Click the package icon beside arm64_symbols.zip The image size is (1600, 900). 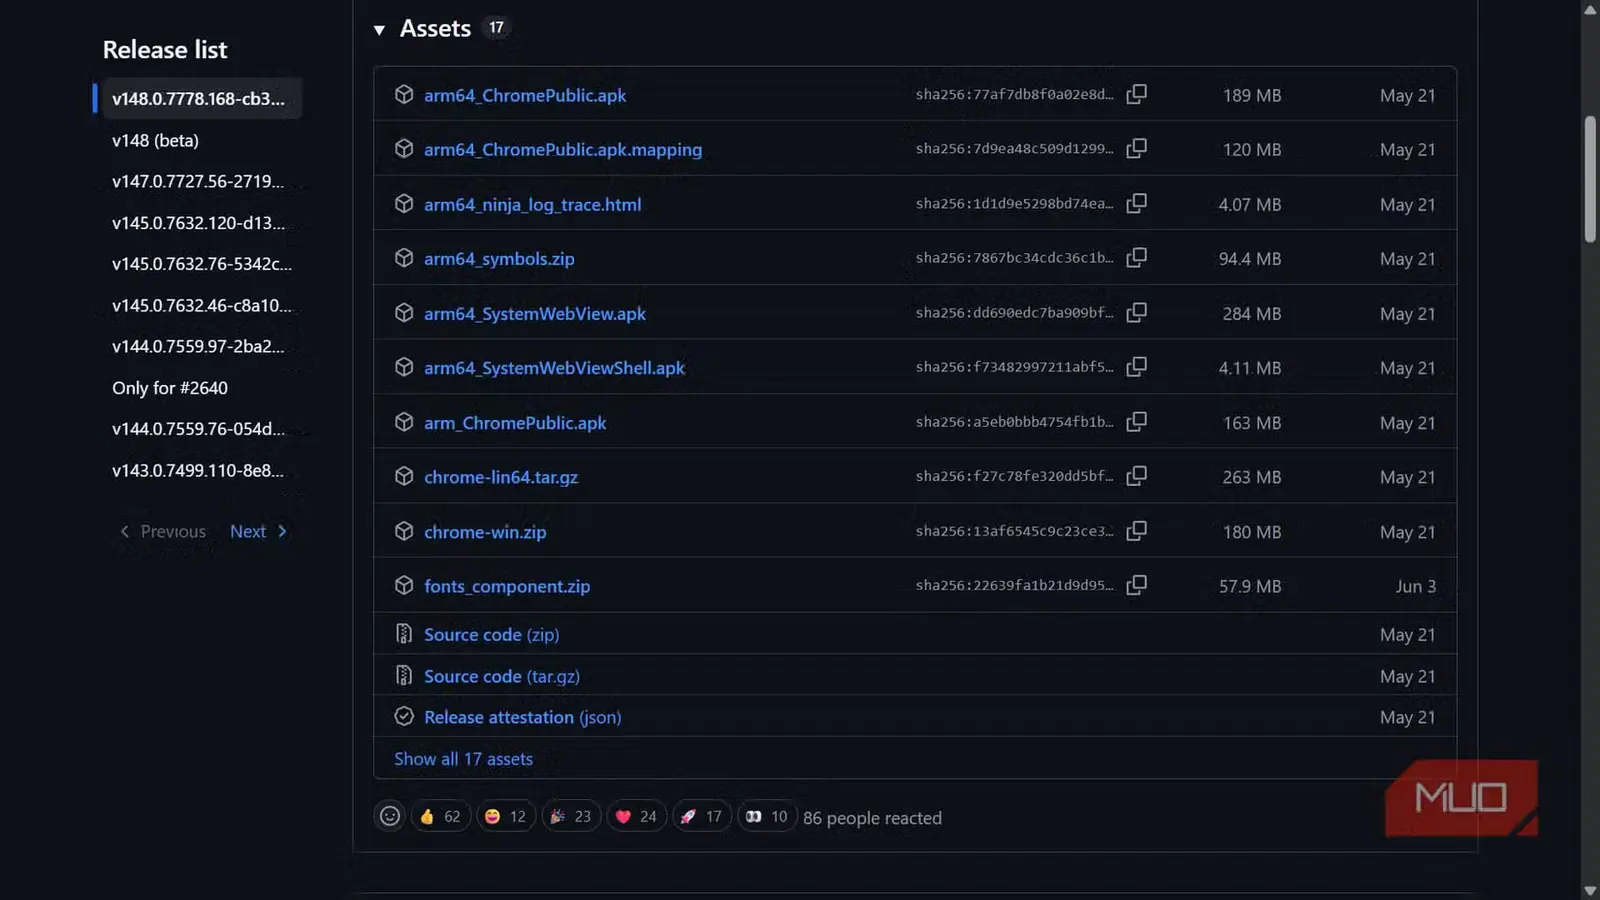[404, 258]
